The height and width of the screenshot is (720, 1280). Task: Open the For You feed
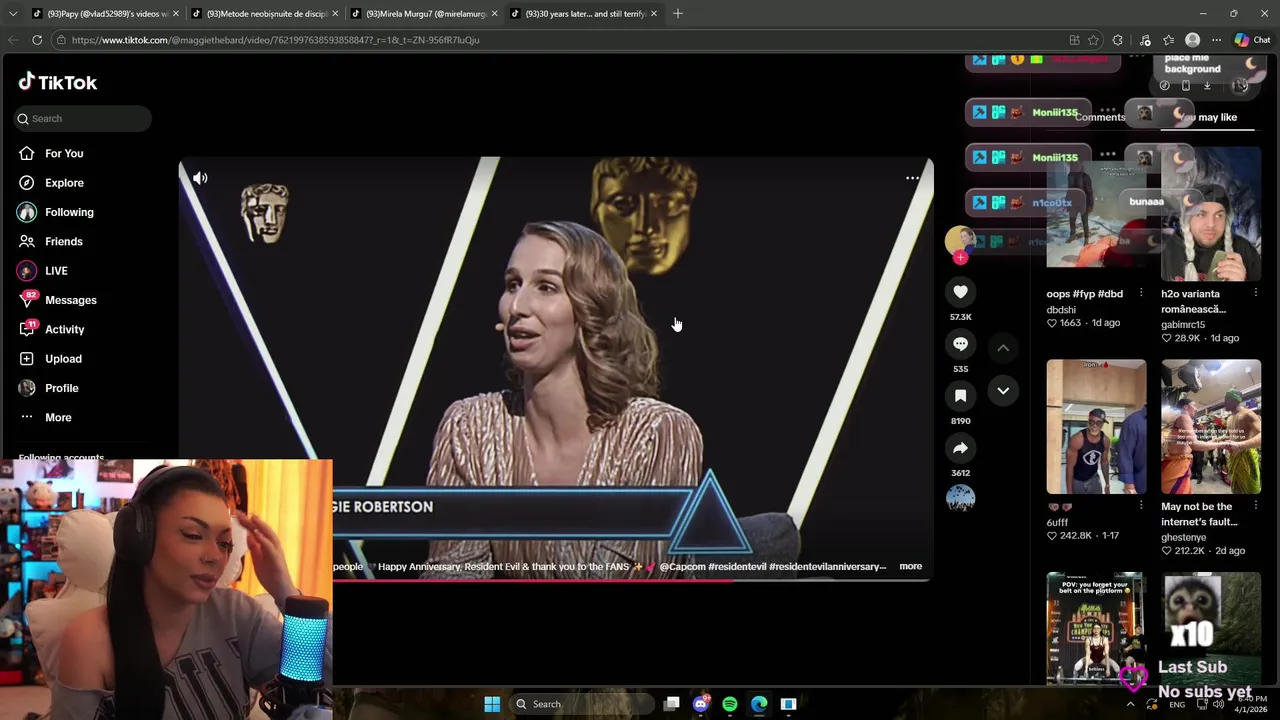(x=64, y=153)
